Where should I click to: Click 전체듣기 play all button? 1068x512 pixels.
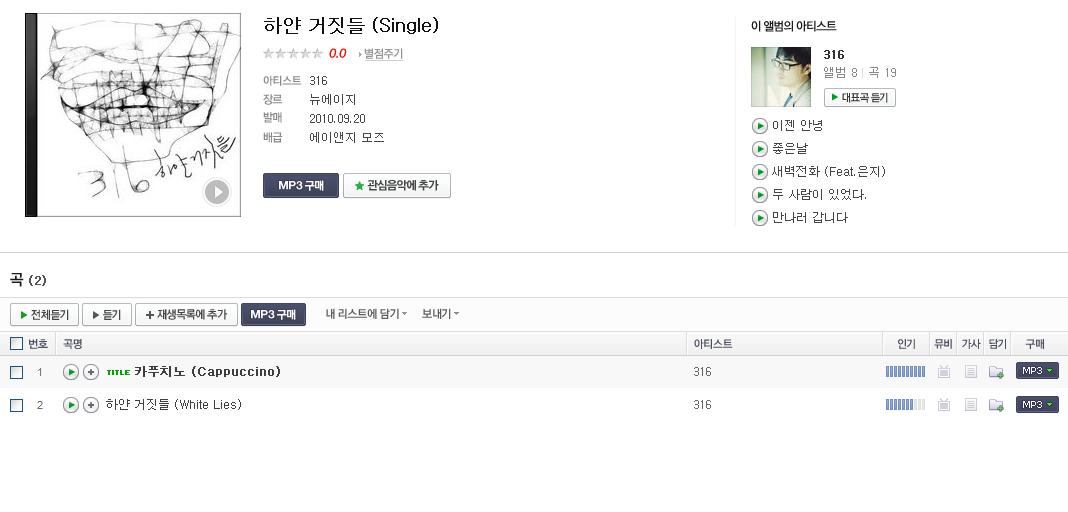point(44,315)
